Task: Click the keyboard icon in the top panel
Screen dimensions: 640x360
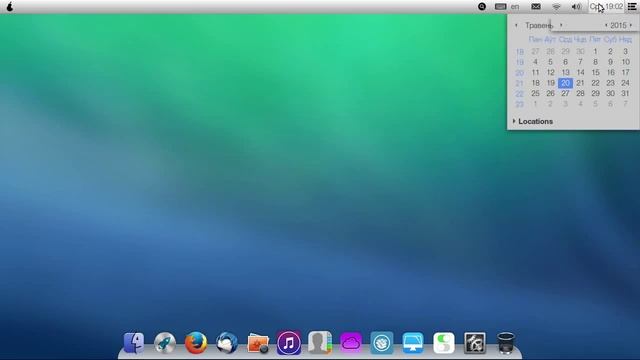Action: tap(500, 7)
